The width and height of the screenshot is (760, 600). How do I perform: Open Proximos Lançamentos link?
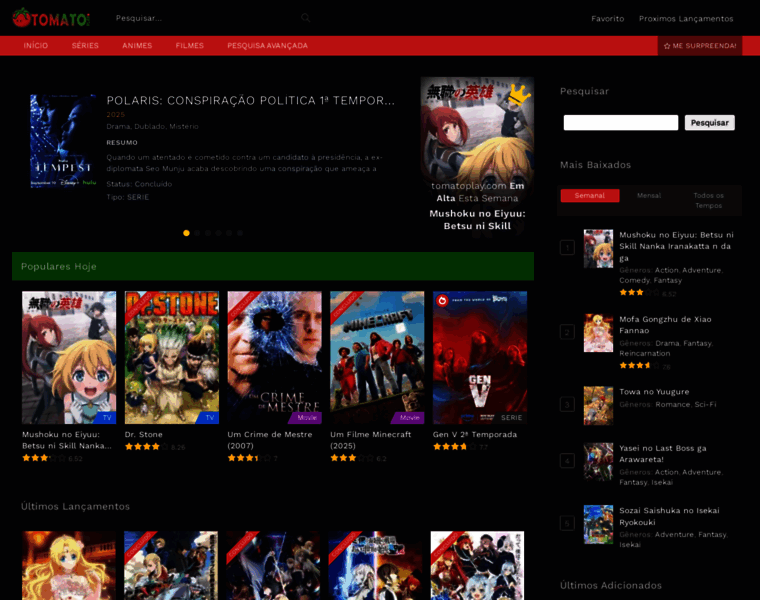pyautogui.click(x=686, y=18)
